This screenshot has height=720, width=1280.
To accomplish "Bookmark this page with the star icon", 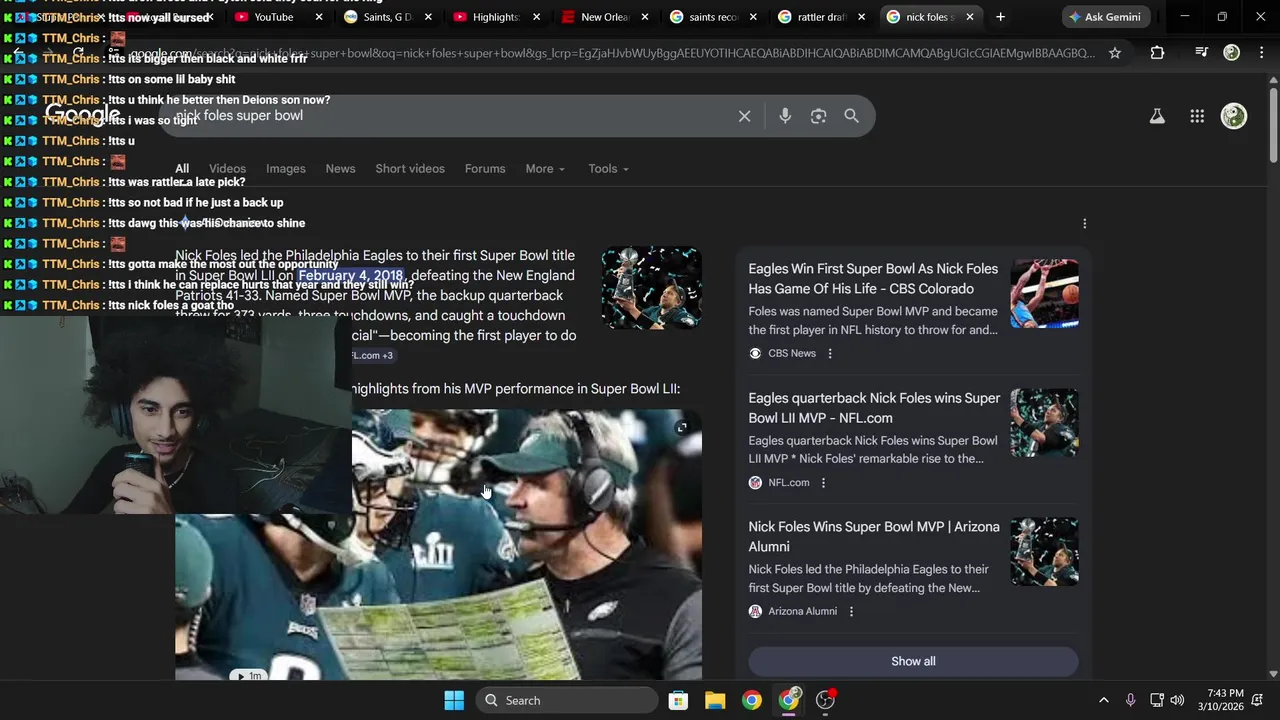I will 1115,53.
